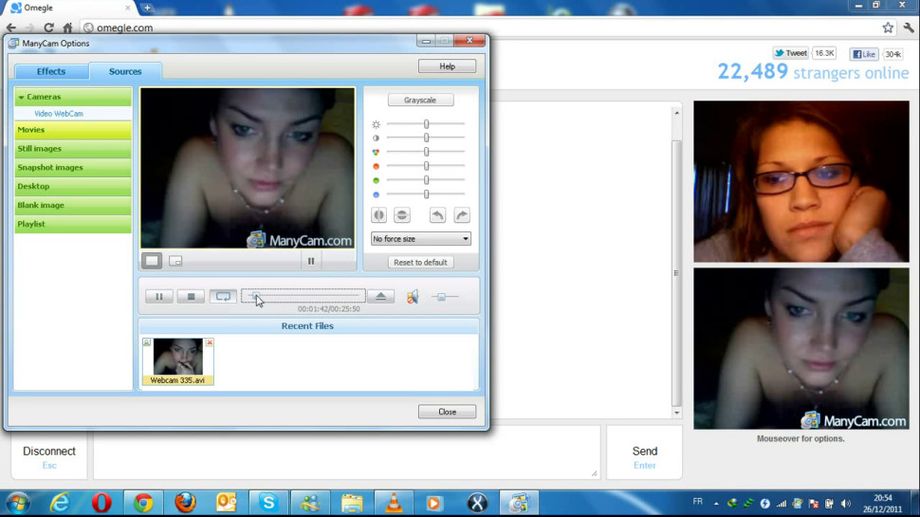Flip the image horizontally

tap(379, 215)
